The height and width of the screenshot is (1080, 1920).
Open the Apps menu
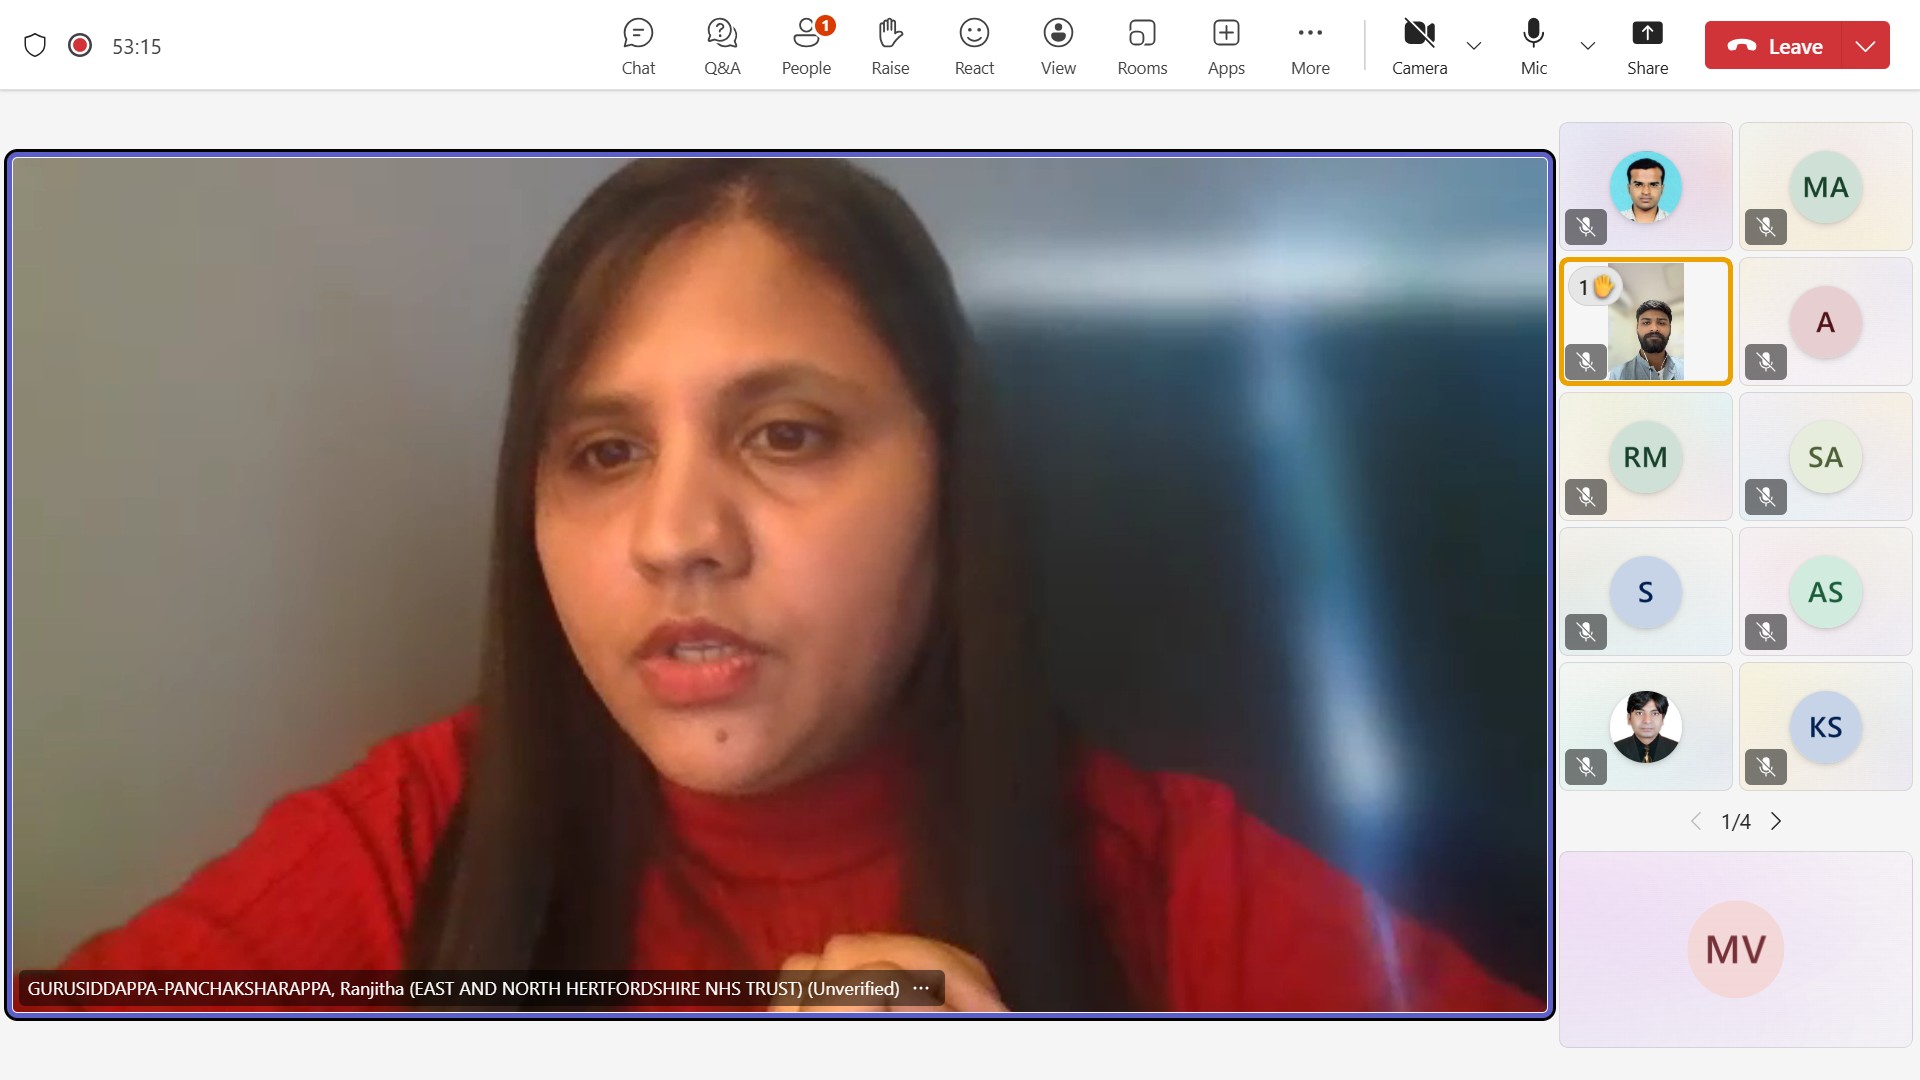point(1226,46)
